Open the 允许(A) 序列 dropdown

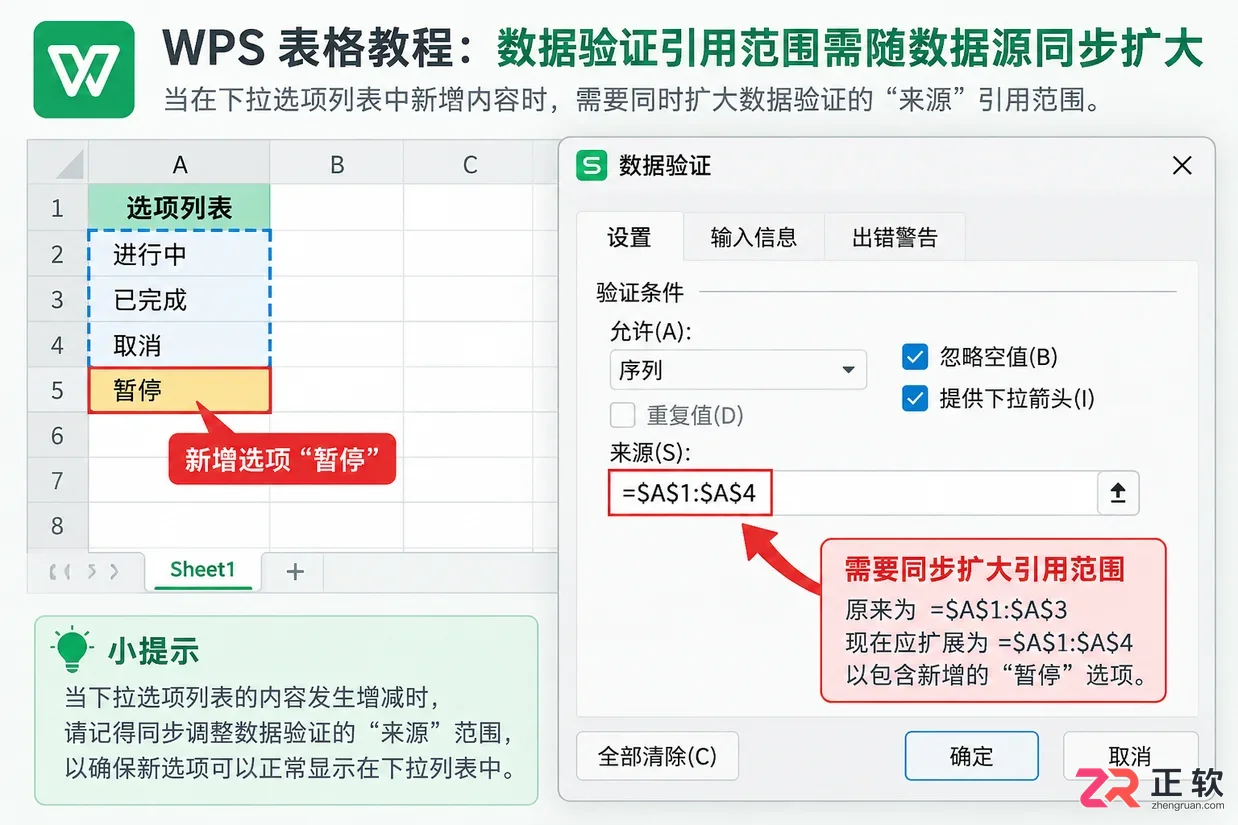coord(738,370)
